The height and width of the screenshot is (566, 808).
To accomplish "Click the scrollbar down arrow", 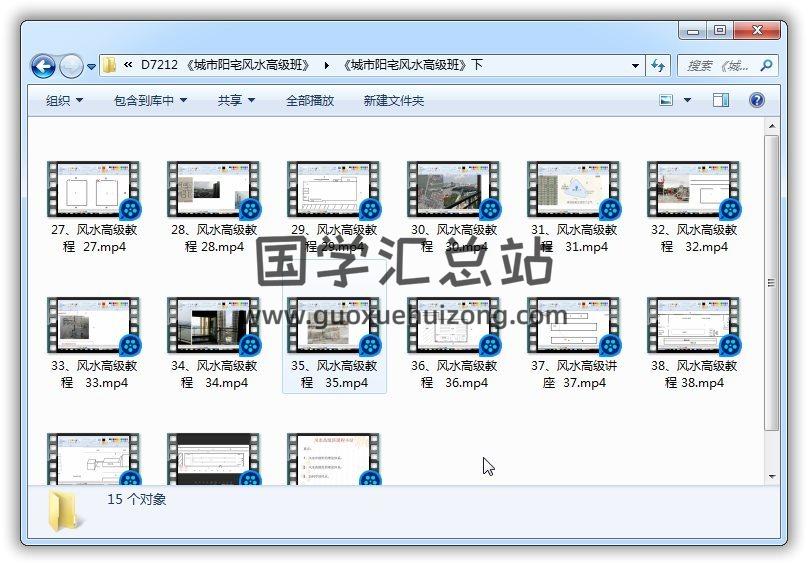I will (771, 476).
